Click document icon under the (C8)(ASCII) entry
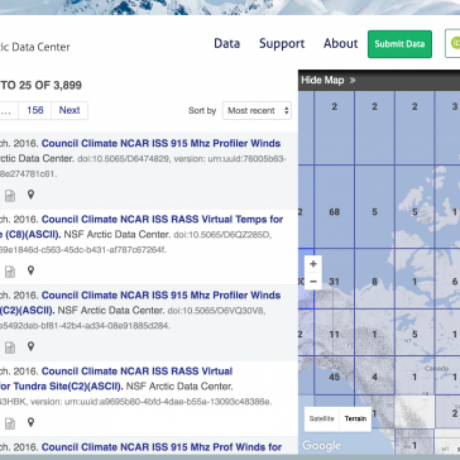This screenshot has width=460, height=460. [10, 272]
